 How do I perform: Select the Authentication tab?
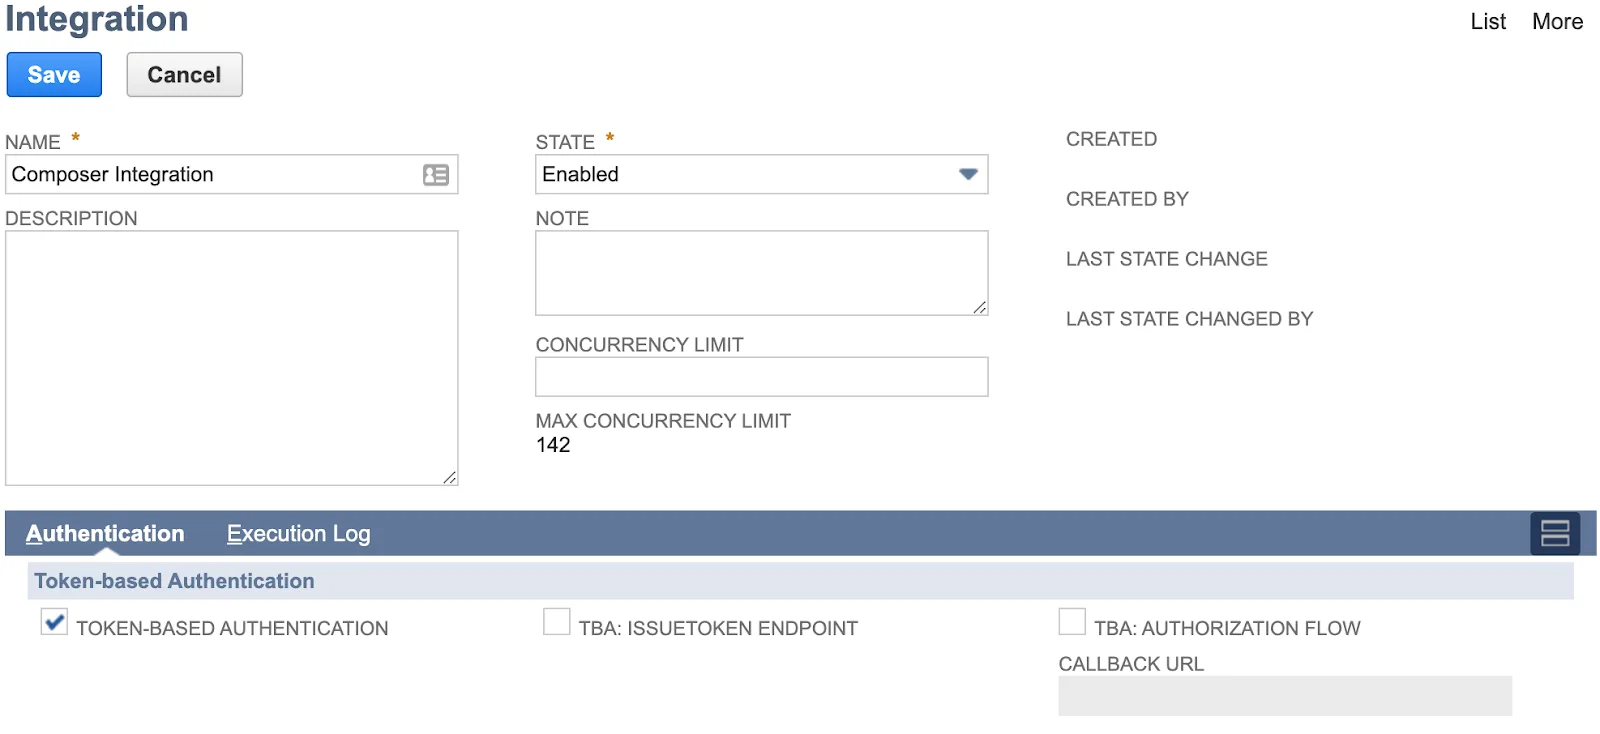(105, 533)
